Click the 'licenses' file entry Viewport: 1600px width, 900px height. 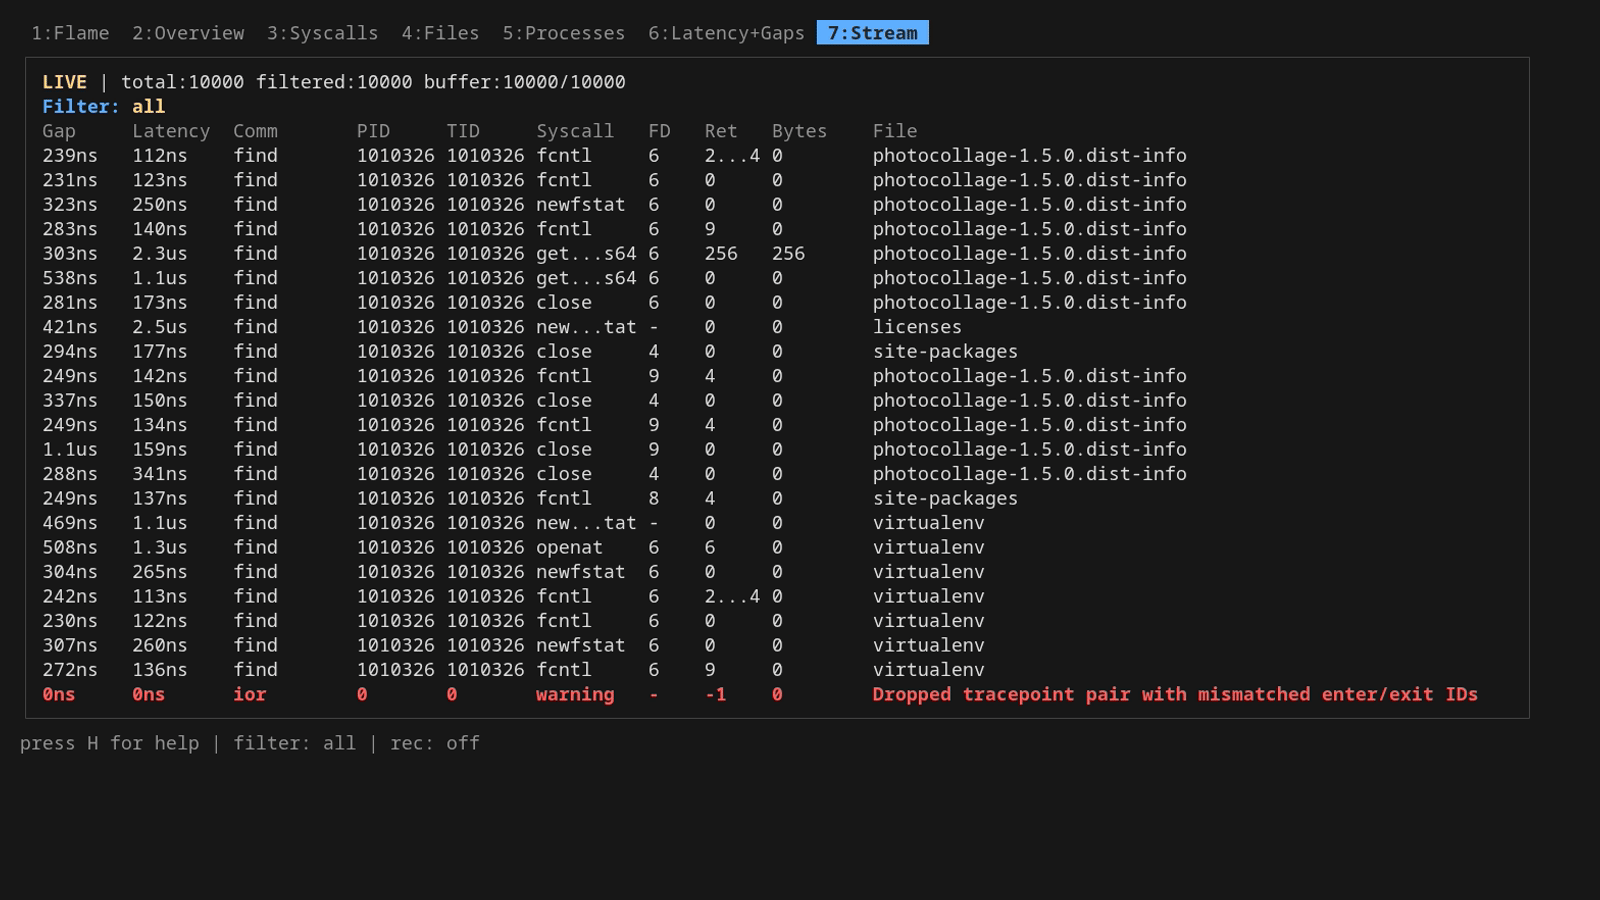917,327
